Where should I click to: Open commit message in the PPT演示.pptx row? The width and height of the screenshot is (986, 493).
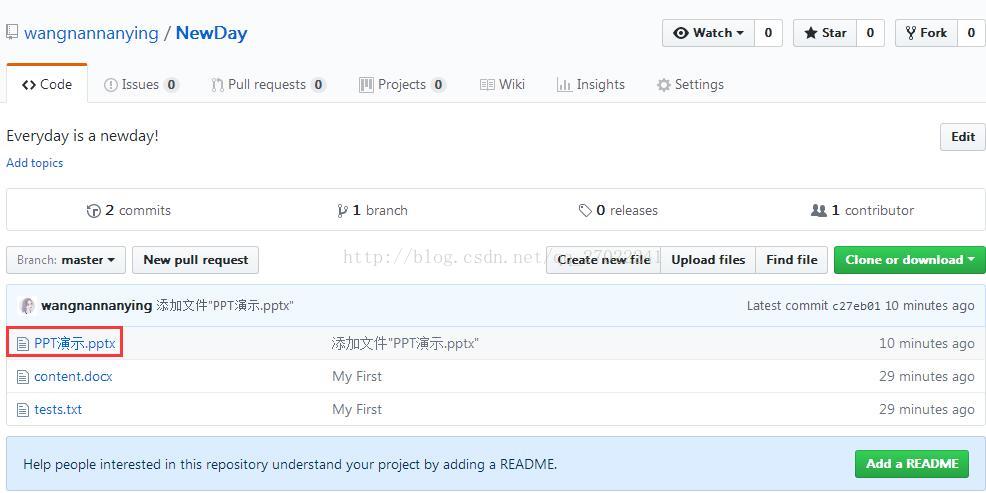coord(405,344)
